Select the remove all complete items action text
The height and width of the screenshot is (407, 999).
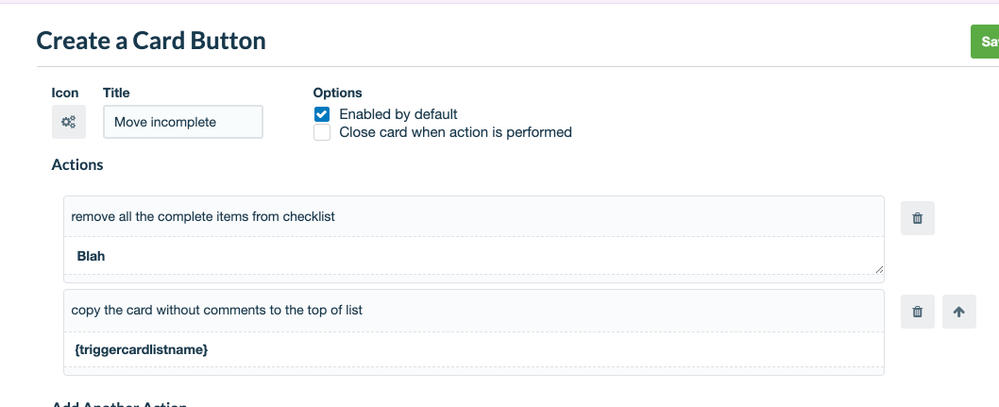[203, 217]
